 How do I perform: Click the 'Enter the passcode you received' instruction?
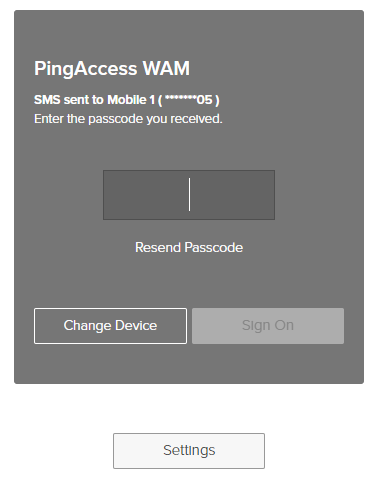click(128, 119)
